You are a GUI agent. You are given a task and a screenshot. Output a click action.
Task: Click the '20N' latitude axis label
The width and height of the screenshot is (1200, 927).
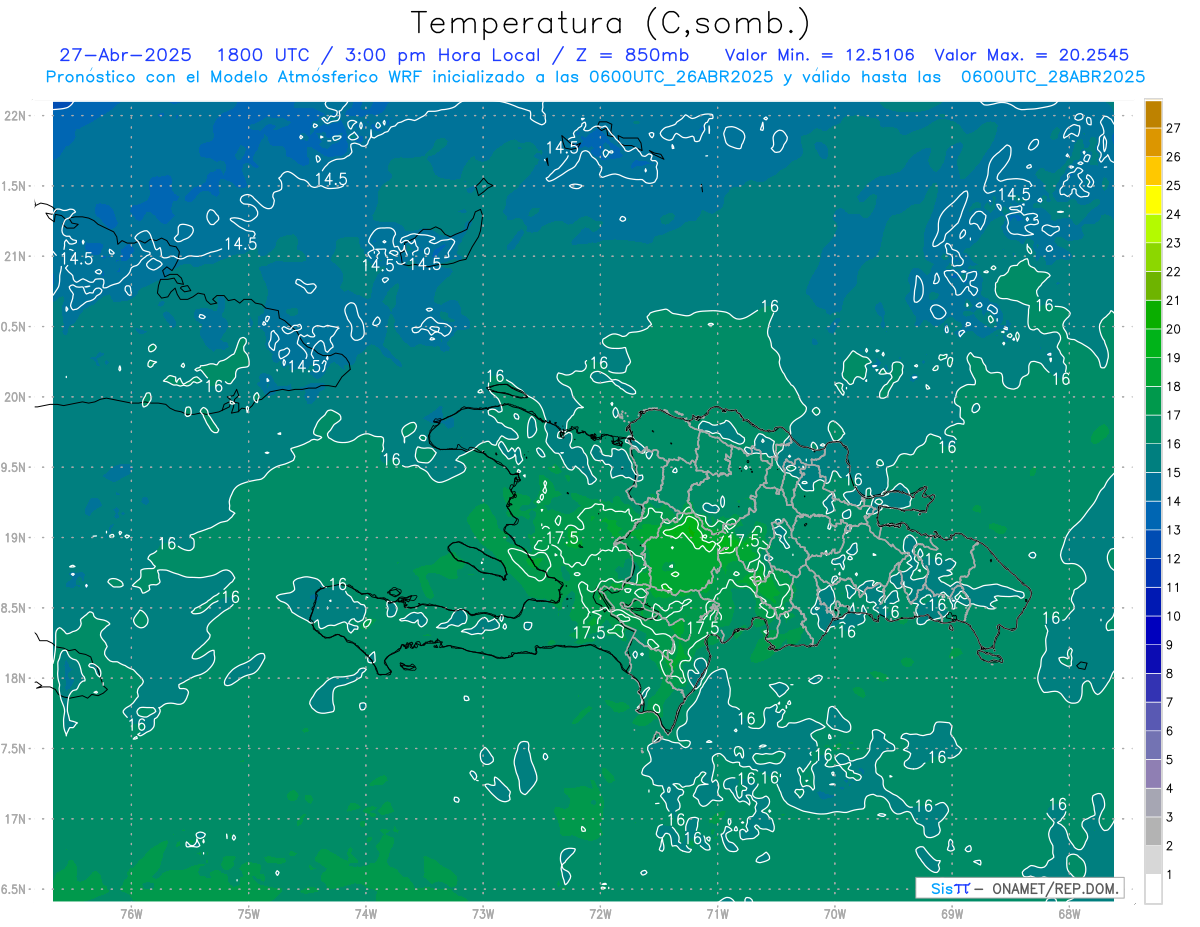[x=15, y=397]
